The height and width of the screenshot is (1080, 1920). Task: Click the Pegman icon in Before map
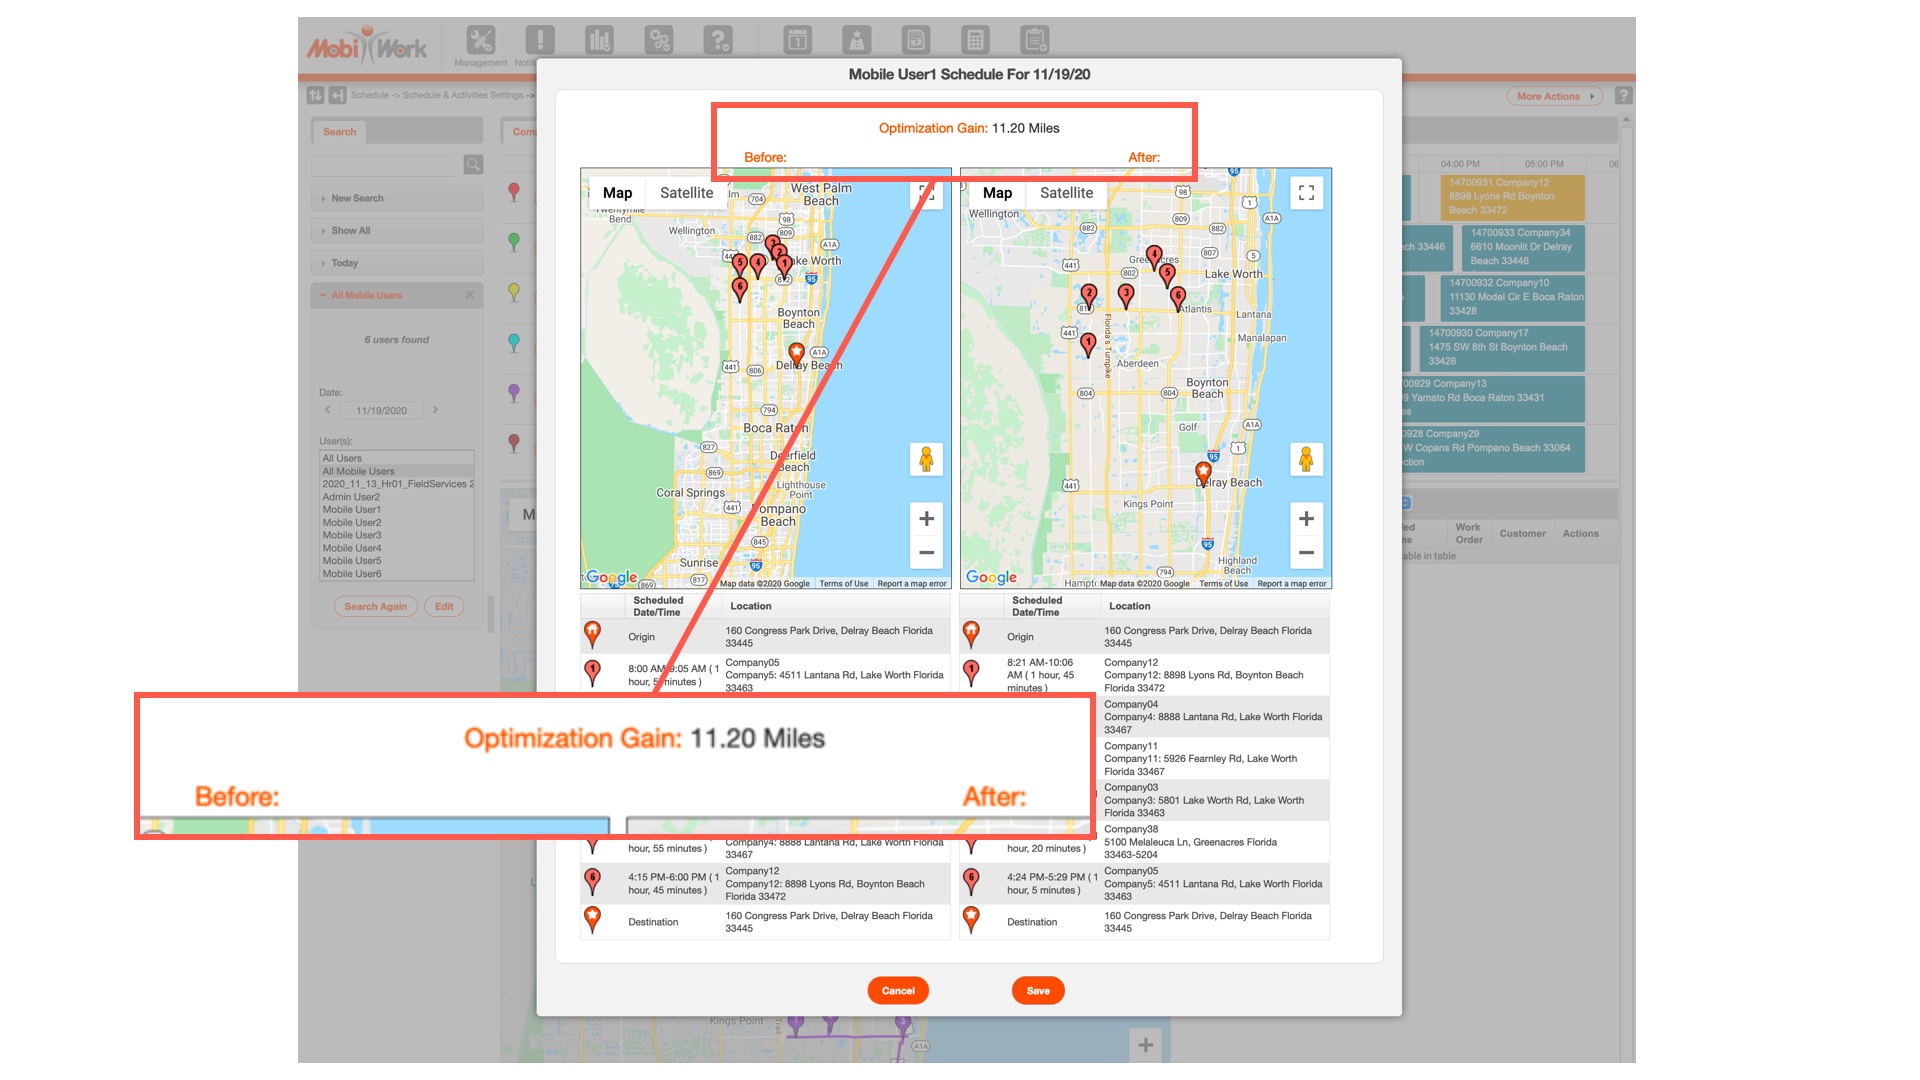pyautogui.click(x=926, y=459)
